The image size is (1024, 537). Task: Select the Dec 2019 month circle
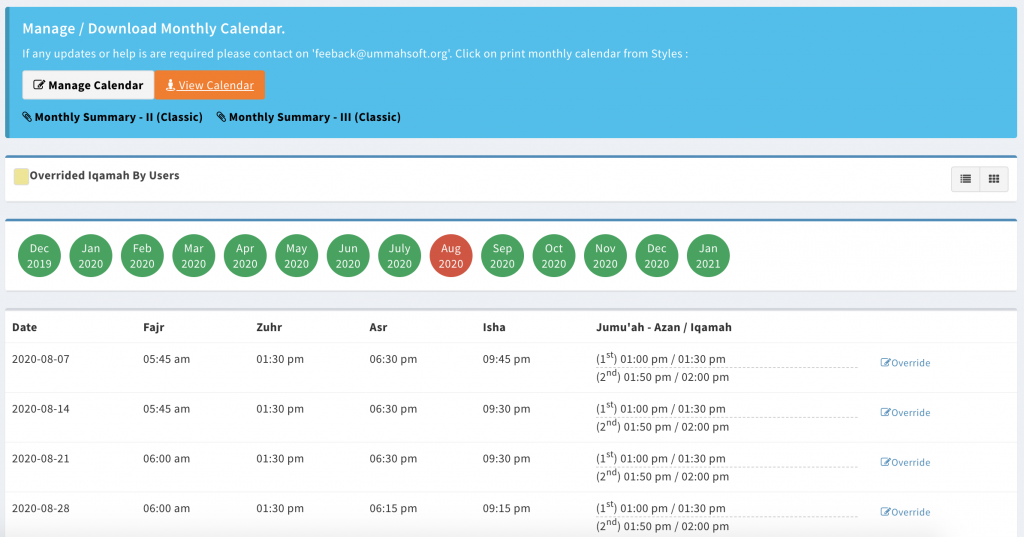click(40, 256)
